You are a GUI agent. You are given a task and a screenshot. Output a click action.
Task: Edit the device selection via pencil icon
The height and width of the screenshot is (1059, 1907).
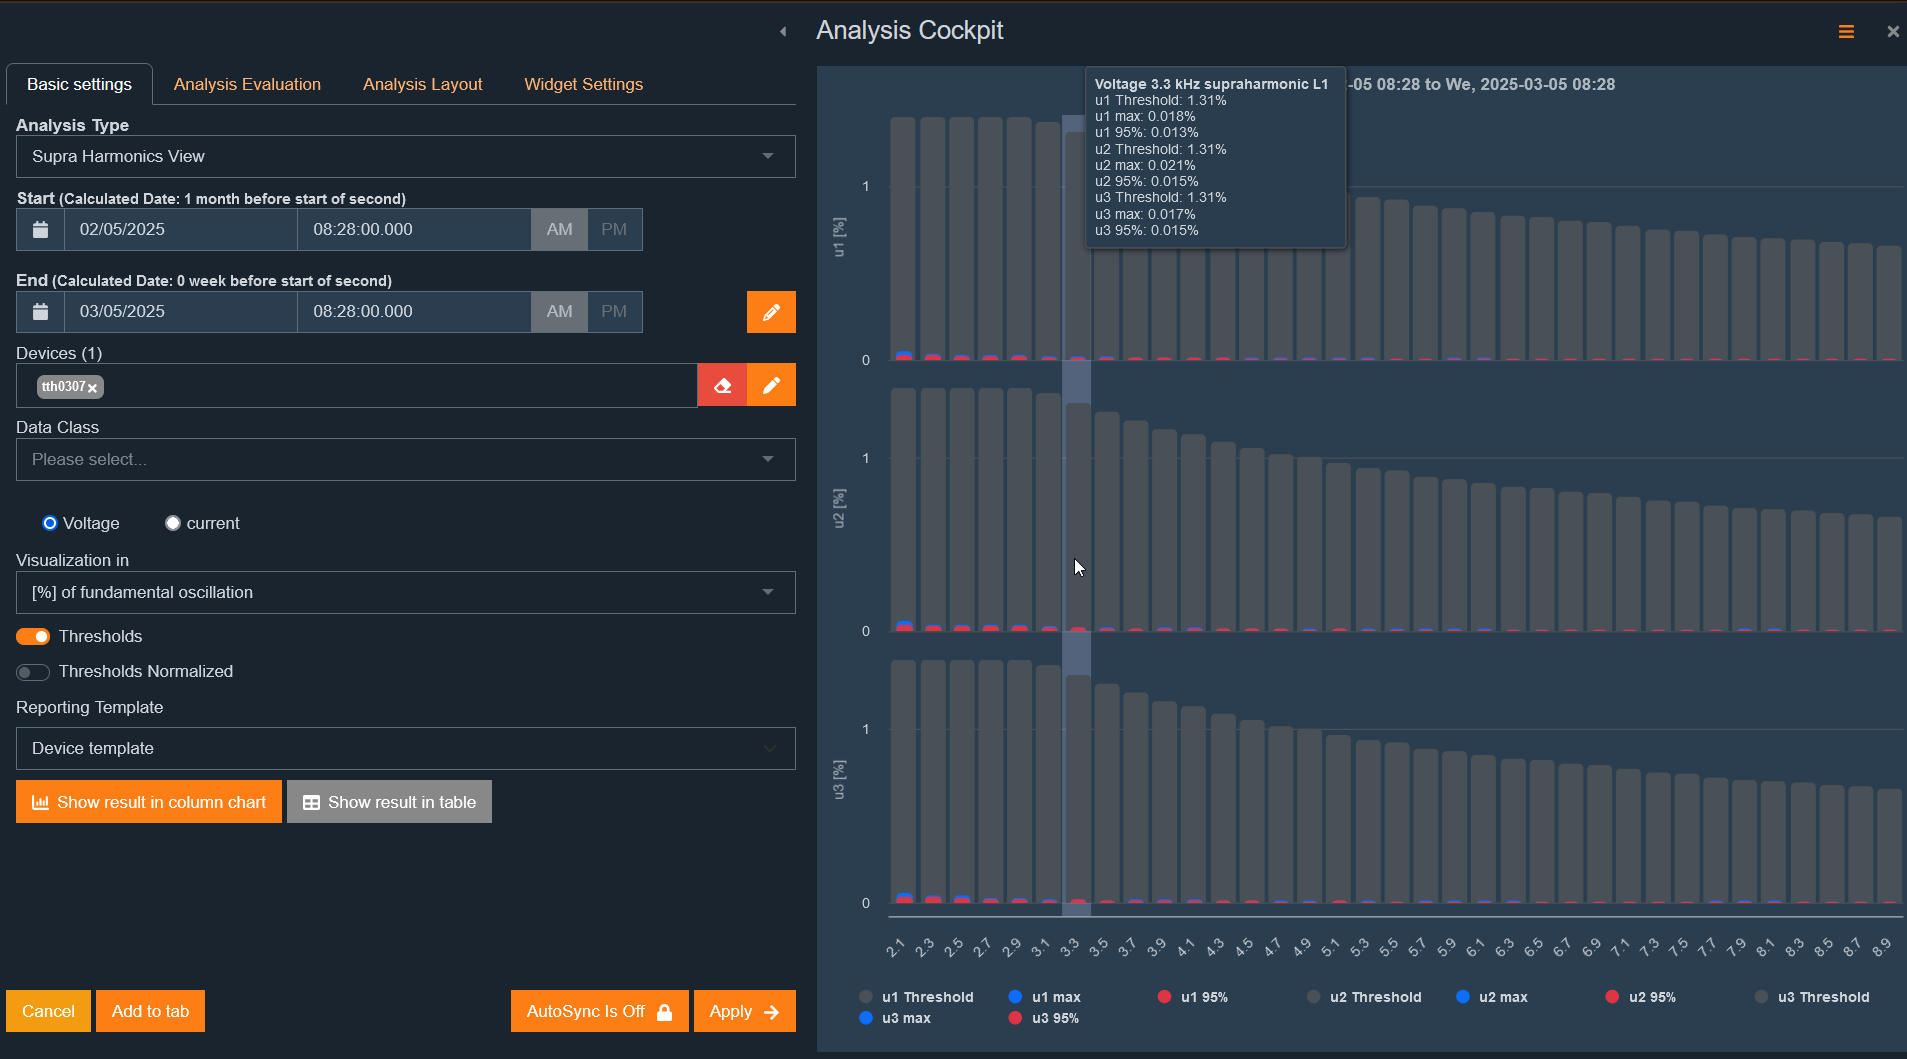coord(770,385)
